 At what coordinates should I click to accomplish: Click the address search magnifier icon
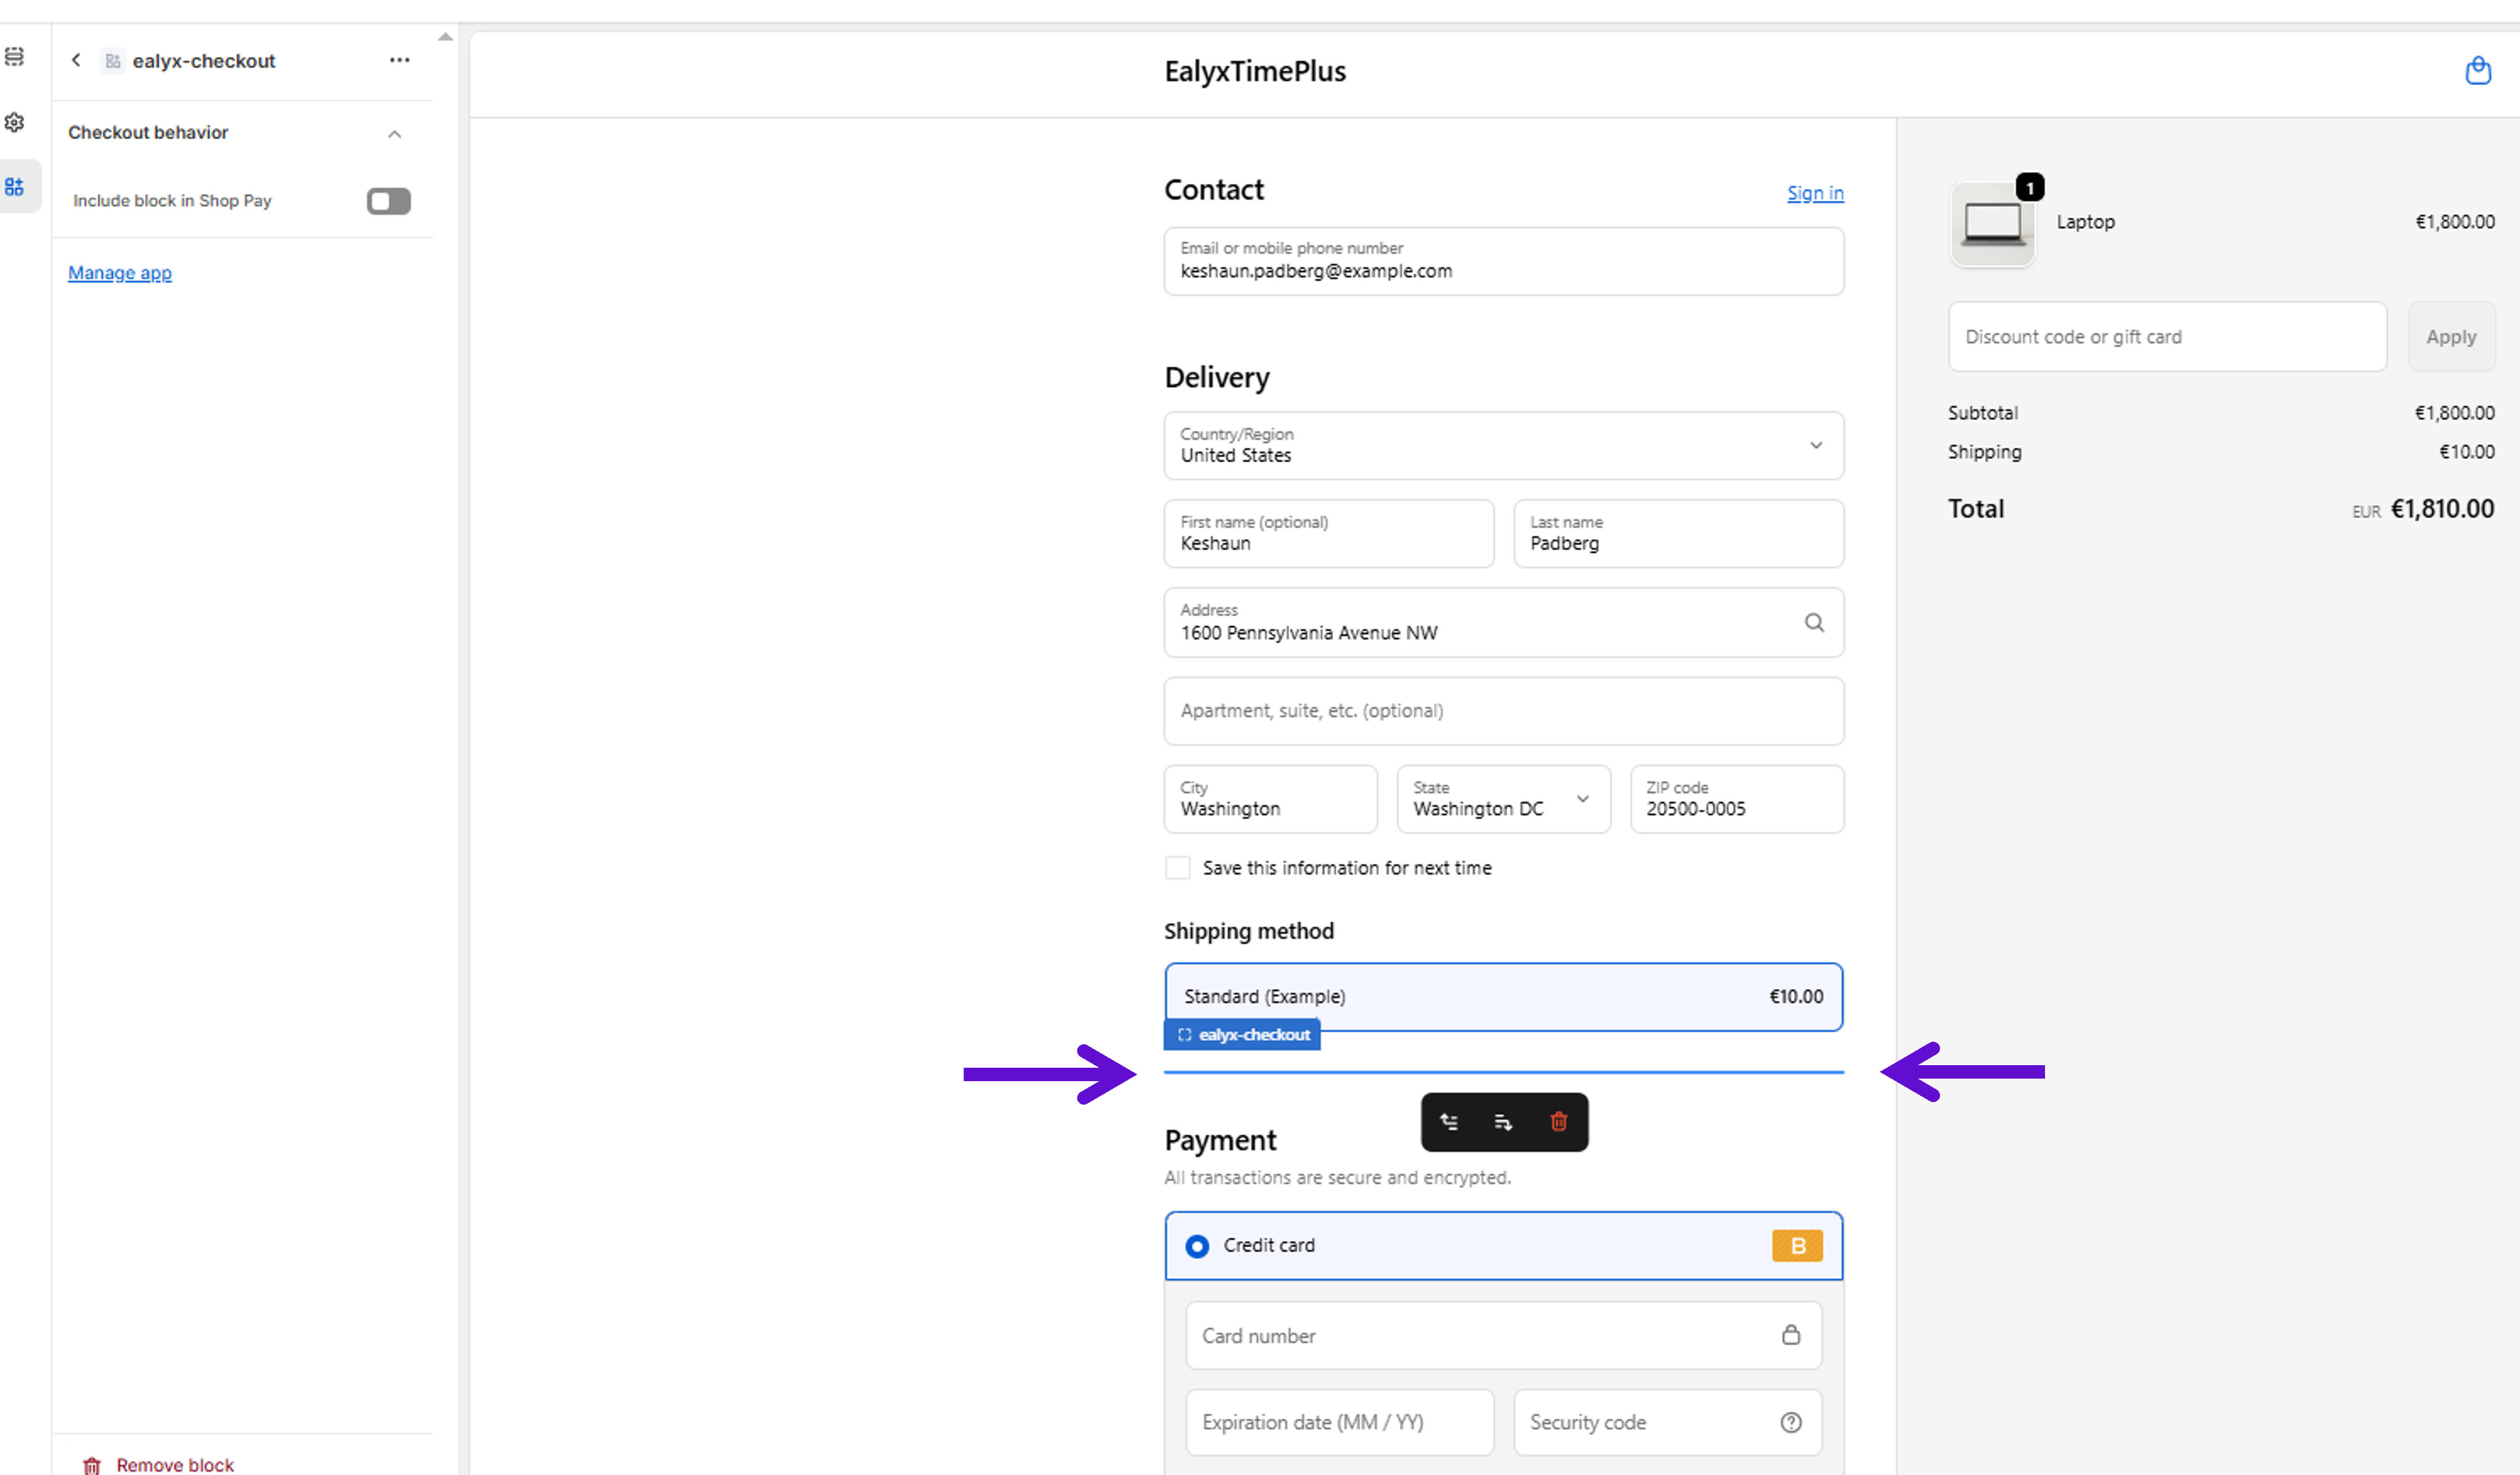pos(1814,623)
